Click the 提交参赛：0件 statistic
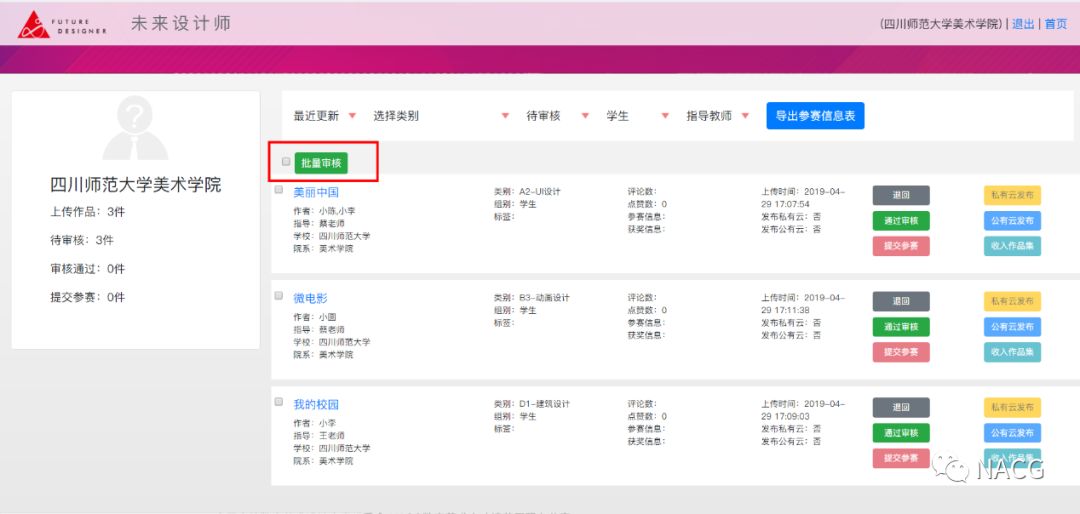Image resolution: width=1080 pixels, height=514 pixels. [87, 298]
